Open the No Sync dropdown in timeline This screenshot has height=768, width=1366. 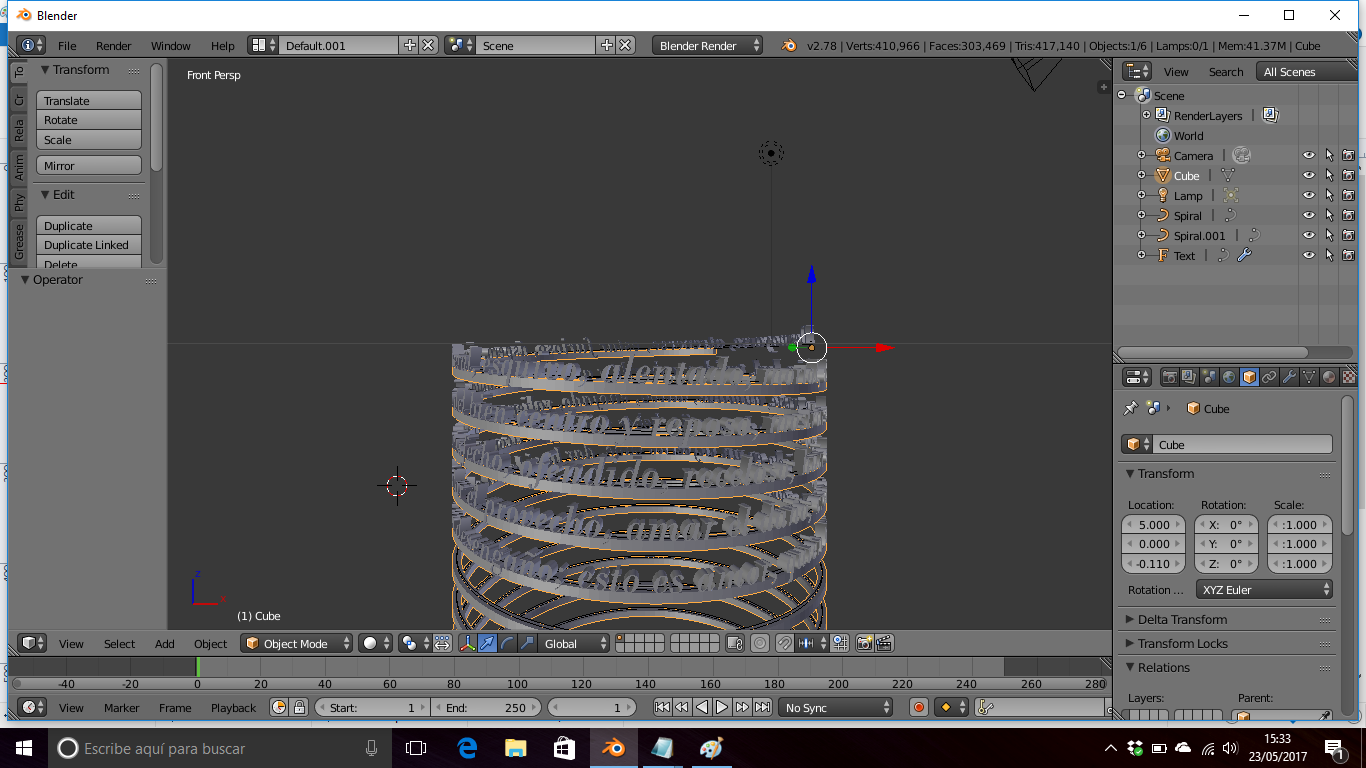tap(836, 707)
